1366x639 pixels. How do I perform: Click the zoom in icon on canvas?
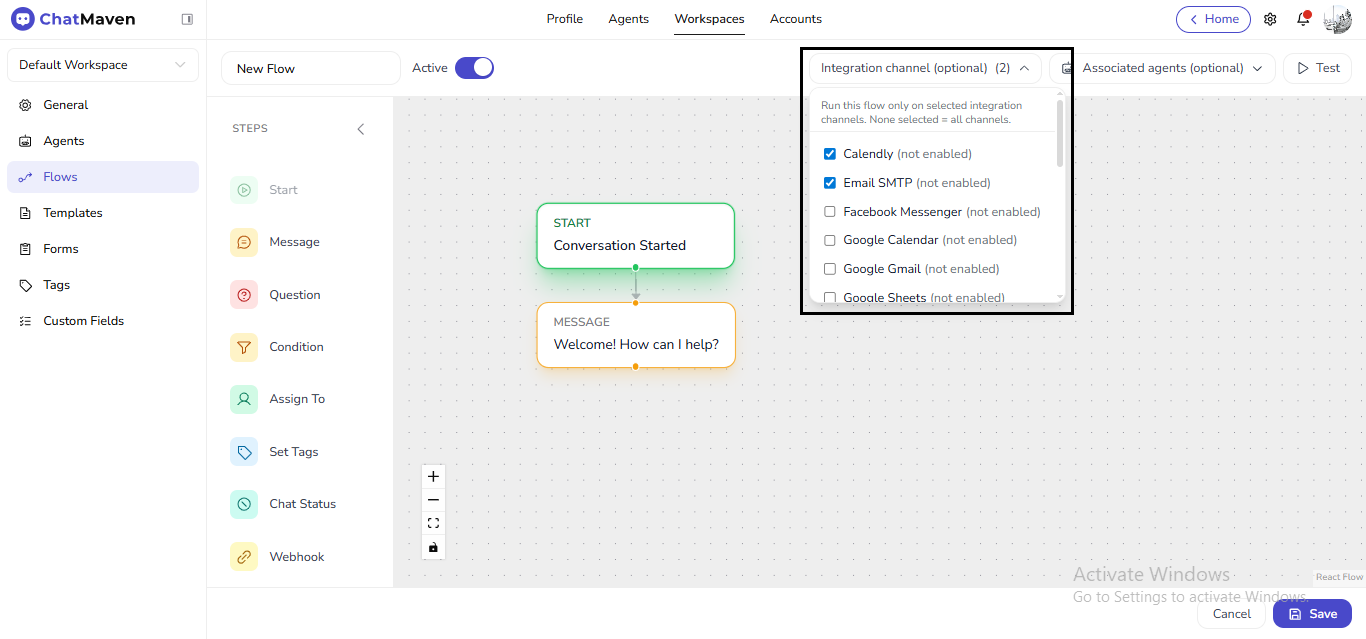(433, 476)
